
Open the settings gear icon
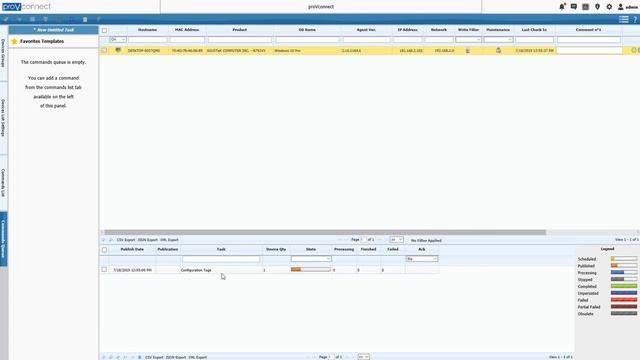[609, 7]
